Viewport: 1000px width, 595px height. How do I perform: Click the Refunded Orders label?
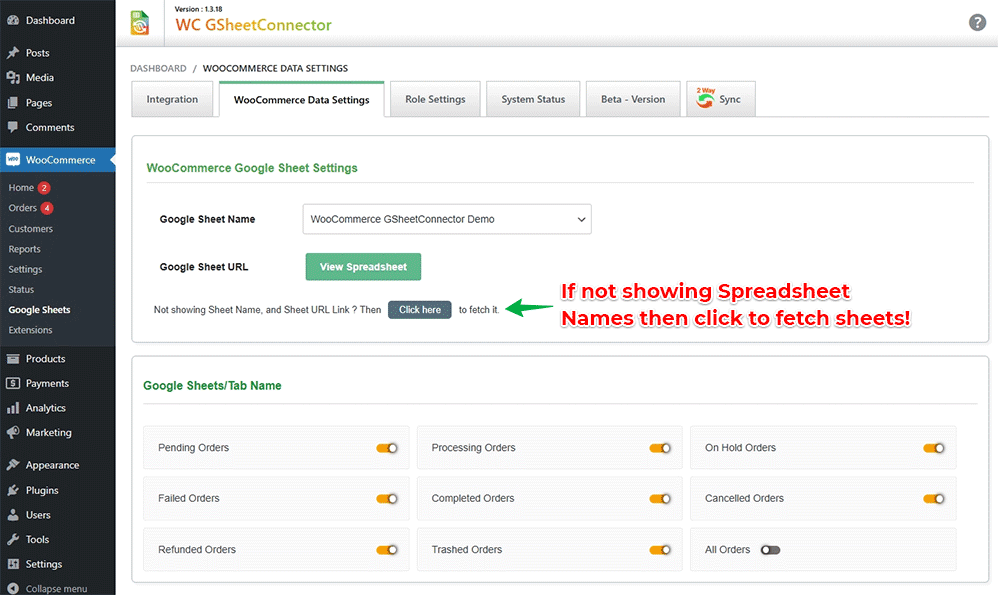[x=197, y=549]
